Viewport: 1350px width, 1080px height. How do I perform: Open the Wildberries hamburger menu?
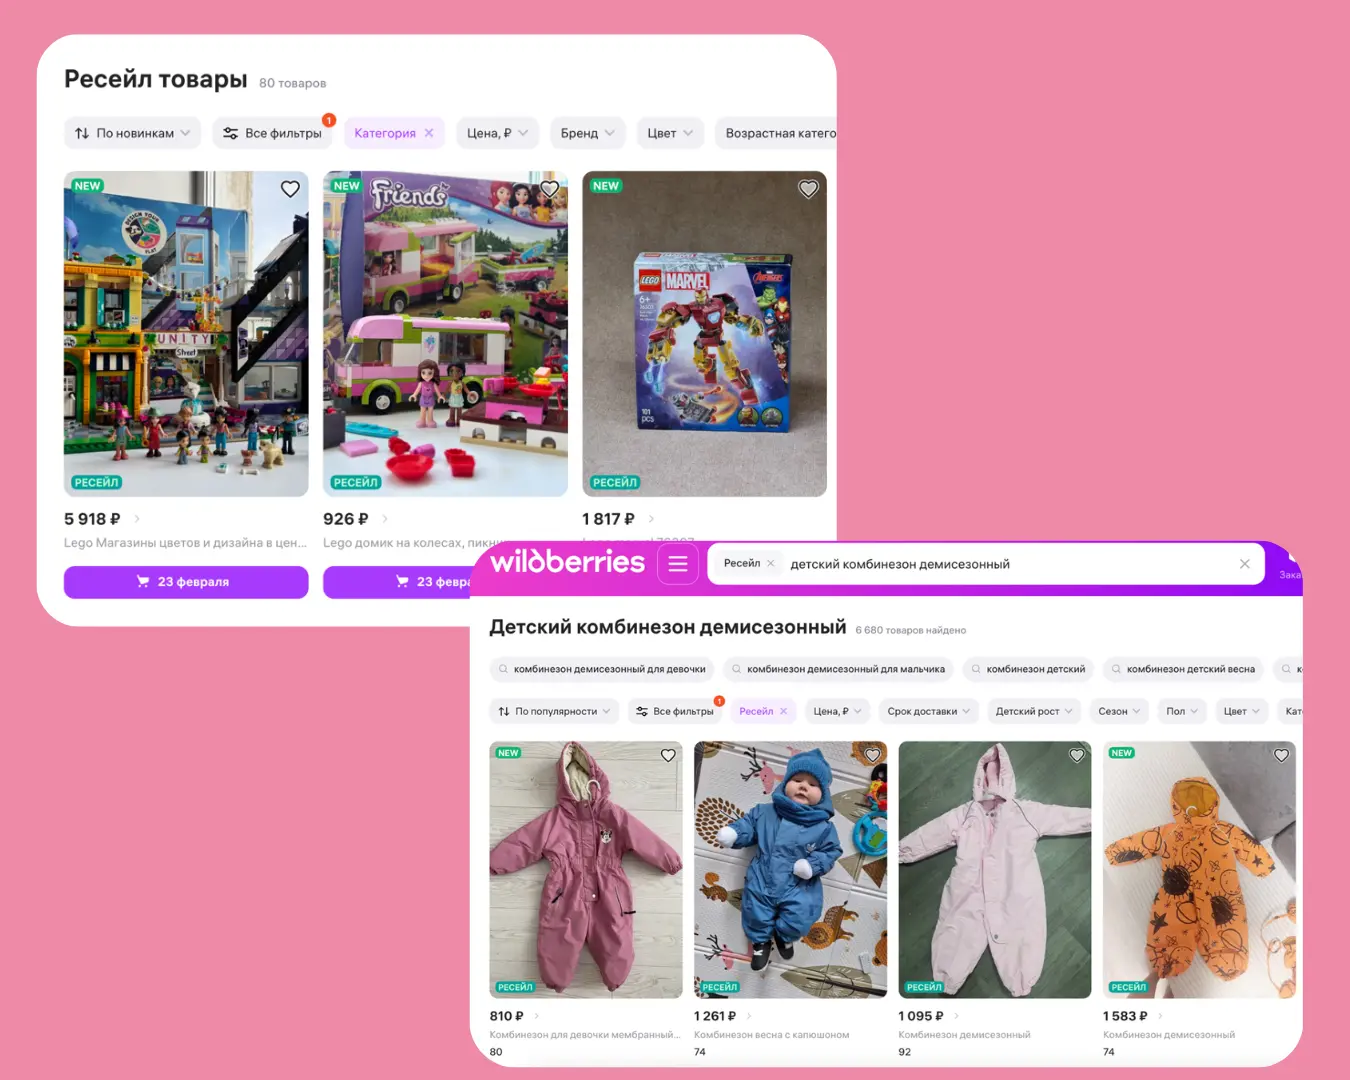click(x=677, y=564)
